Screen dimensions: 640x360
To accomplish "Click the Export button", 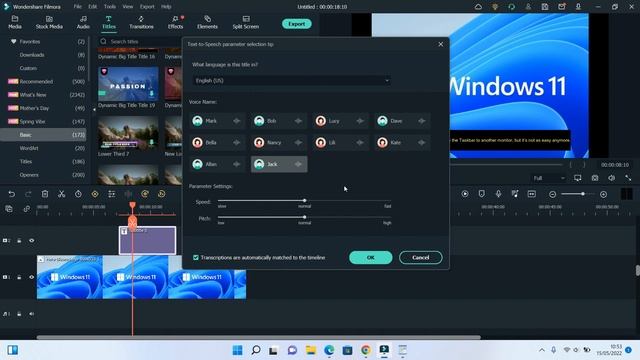I will [297, 24].
